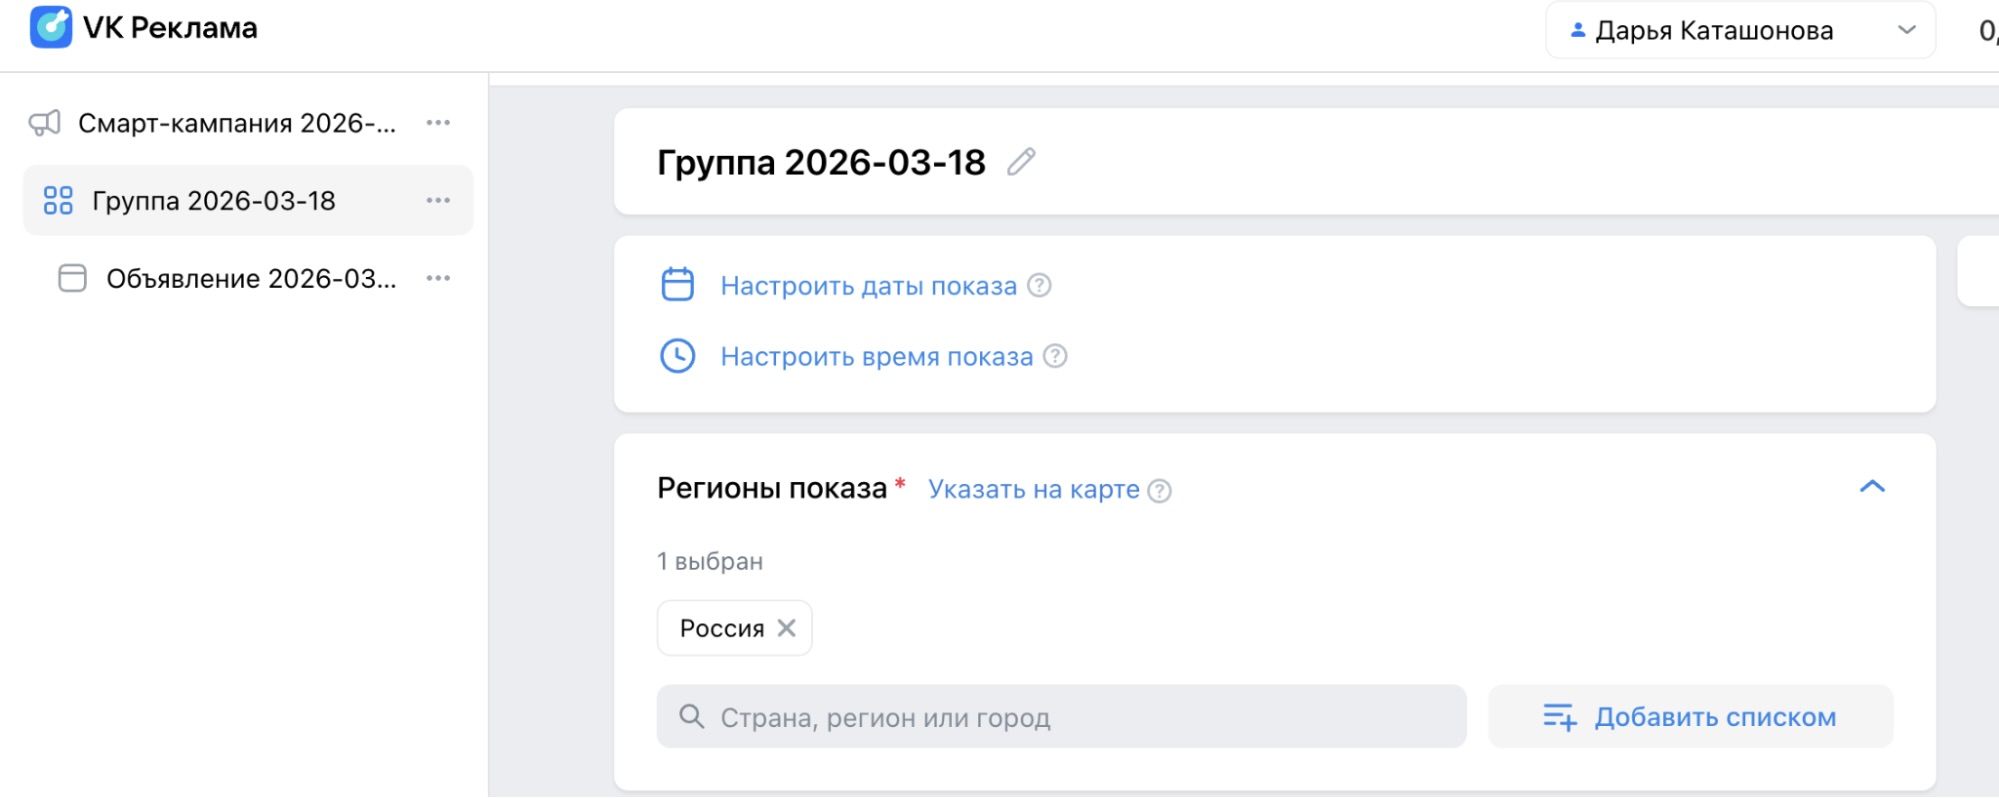1999x798 pixels.
Task: Click the user icon before Дарья Каташонова
Action: click(1578, 29)
